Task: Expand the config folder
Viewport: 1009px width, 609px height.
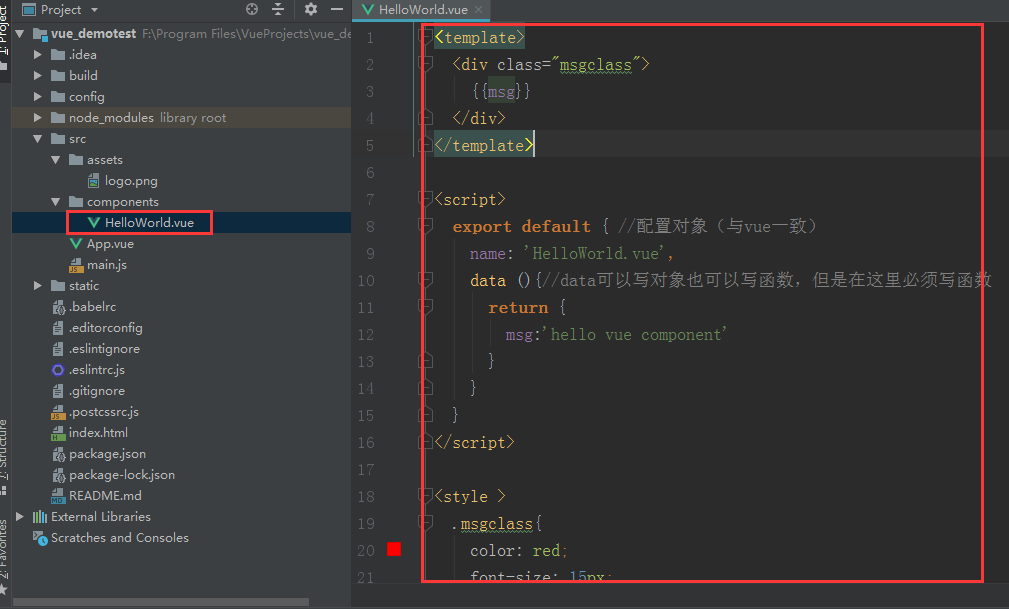Action: pos(37,97)
